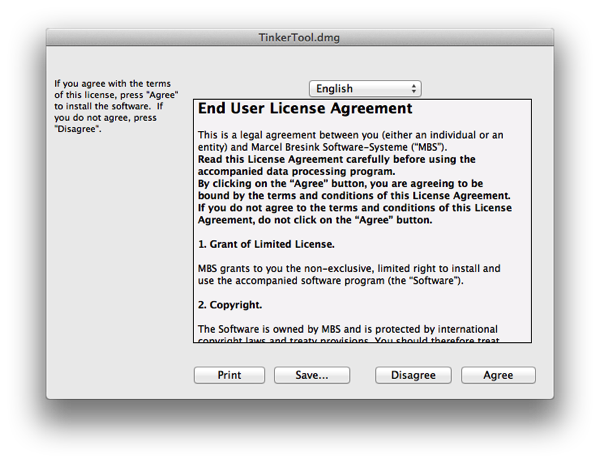Click the line starting "This is a legal agreement"
The height and width of the screenshot is (463, 600).
pyautogui.click(x=351, y=135)
